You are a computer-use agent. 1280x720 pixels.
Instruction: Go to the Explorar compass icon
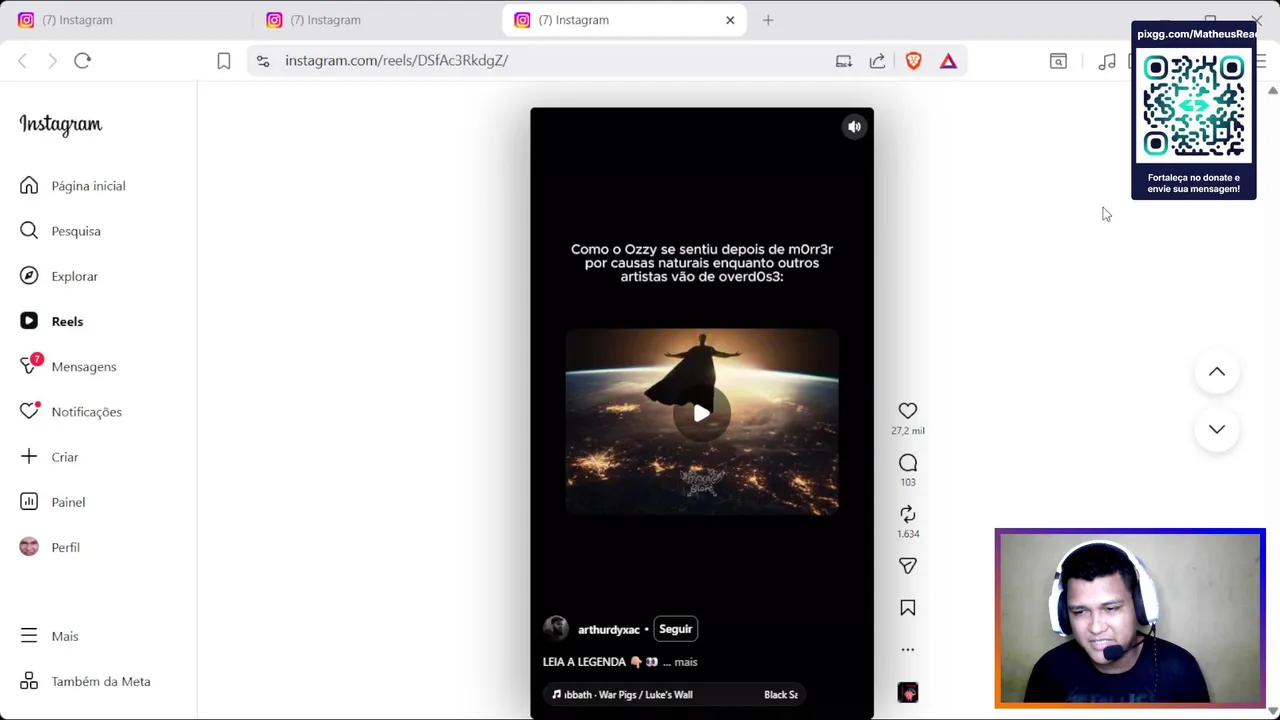[x=29, y=276]
